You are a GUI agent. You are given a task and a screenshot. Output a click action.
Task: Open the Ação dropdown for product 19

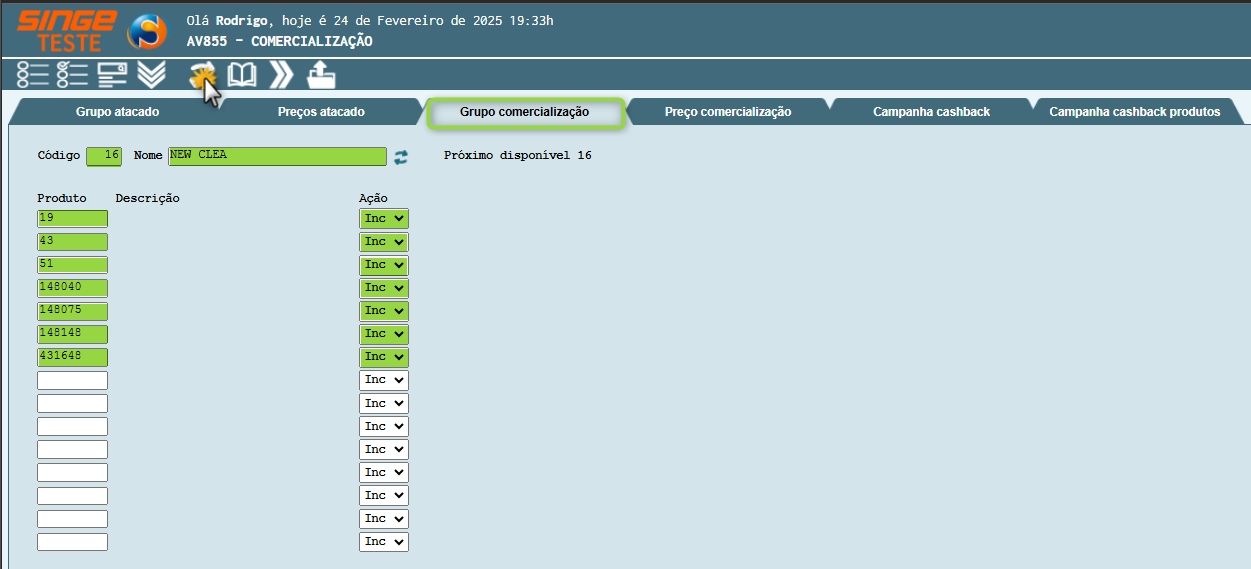pos(384,218)
